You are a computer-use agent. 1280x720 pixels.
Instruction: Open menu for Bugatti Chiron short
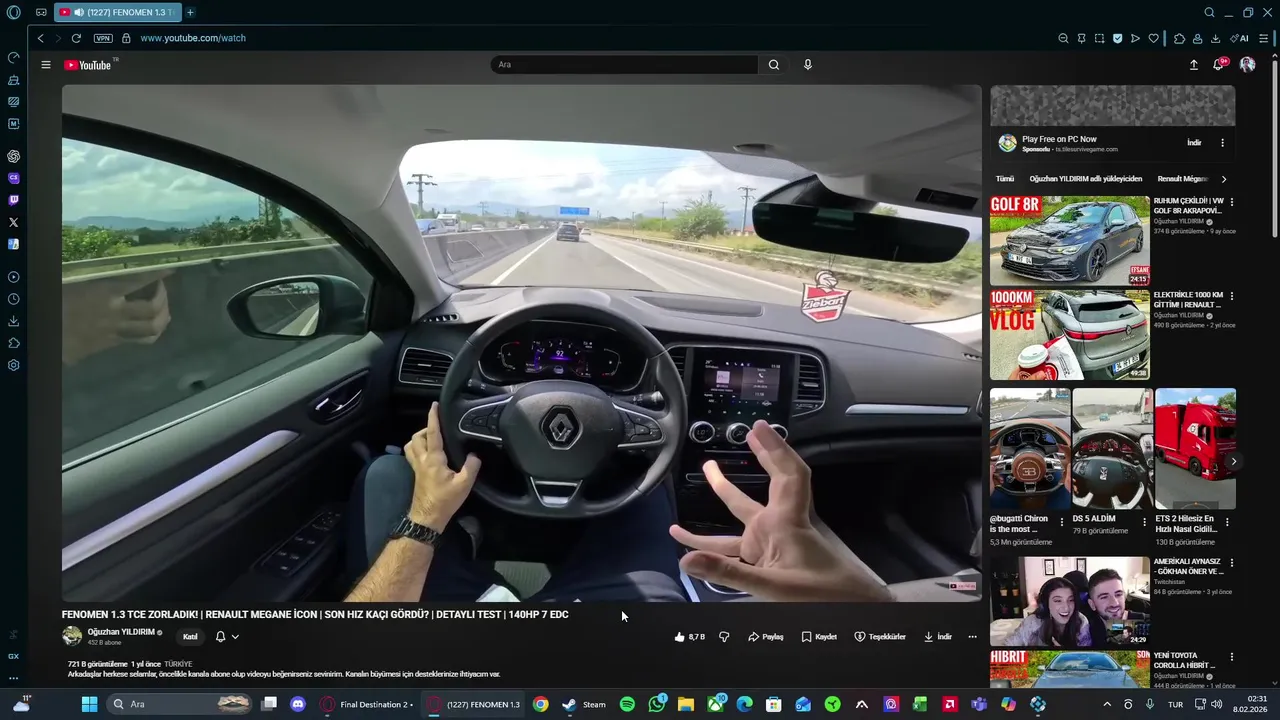coord(1061,522)
